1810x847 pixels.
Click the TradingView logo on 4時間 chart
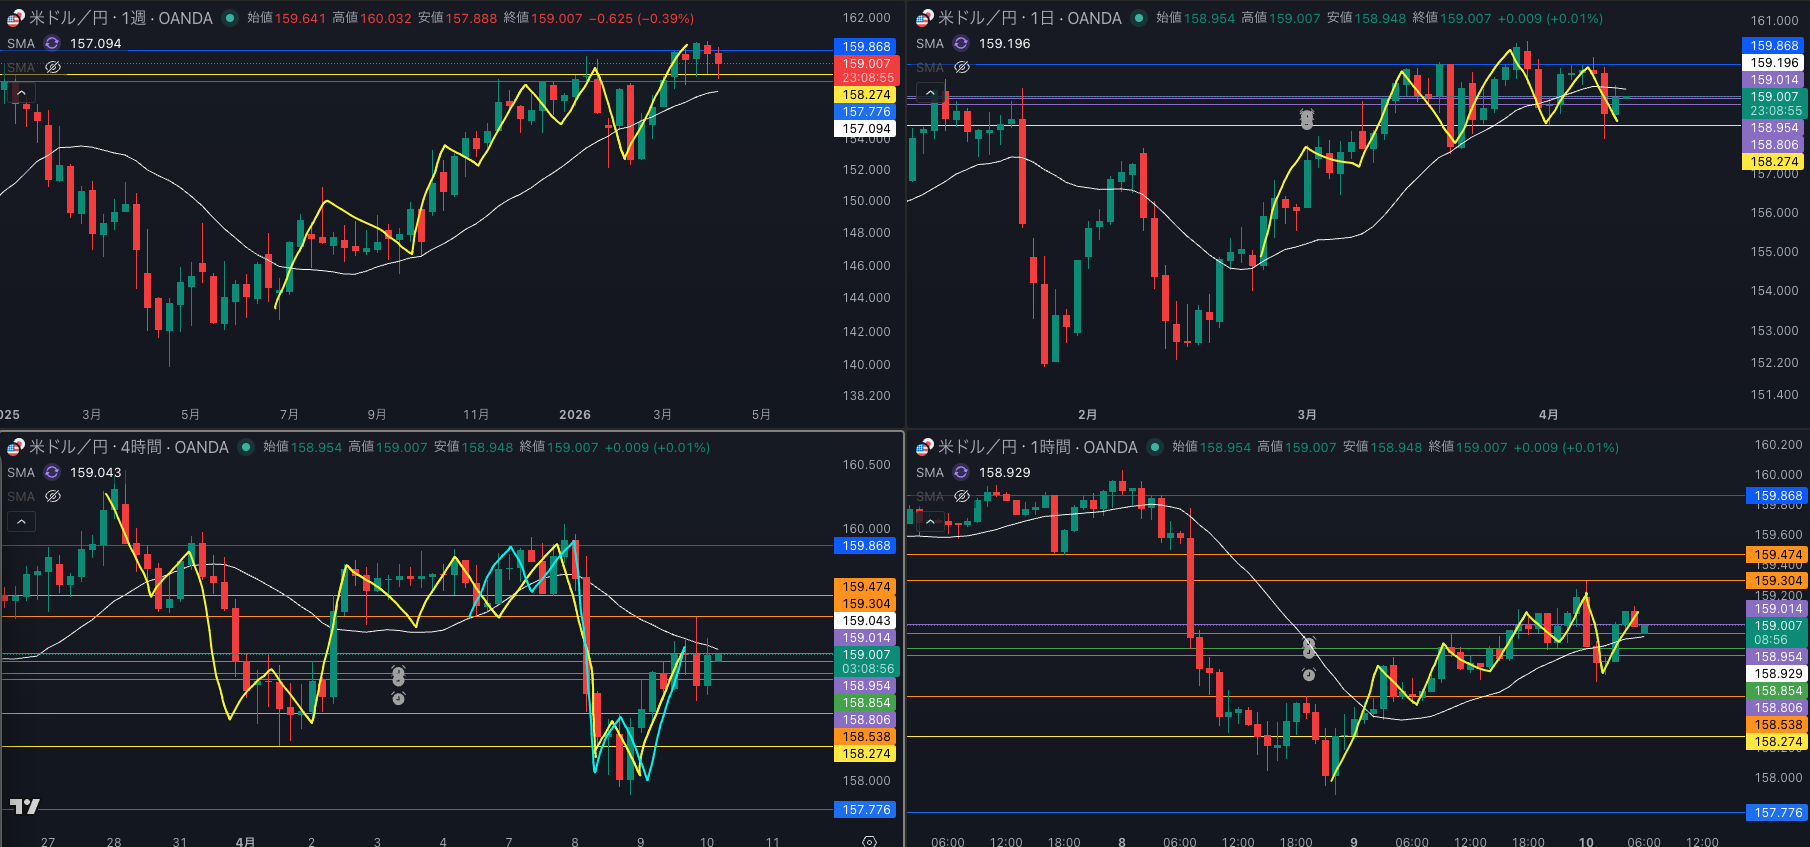25,806
